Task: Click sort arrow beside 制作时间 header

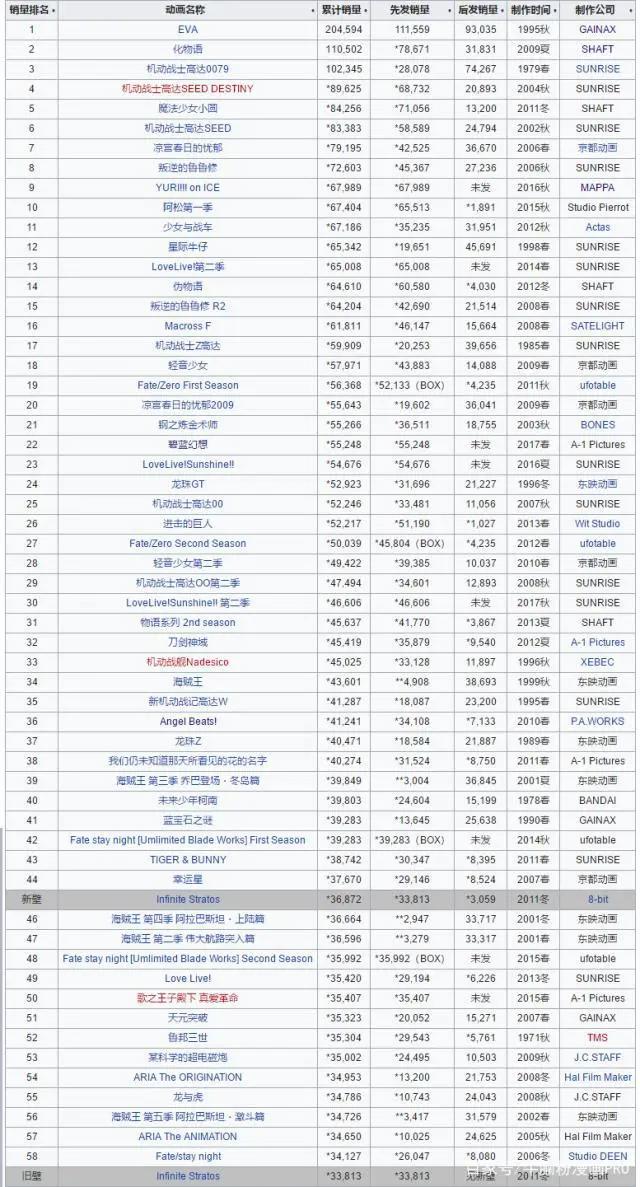Action: coord(554,10)
